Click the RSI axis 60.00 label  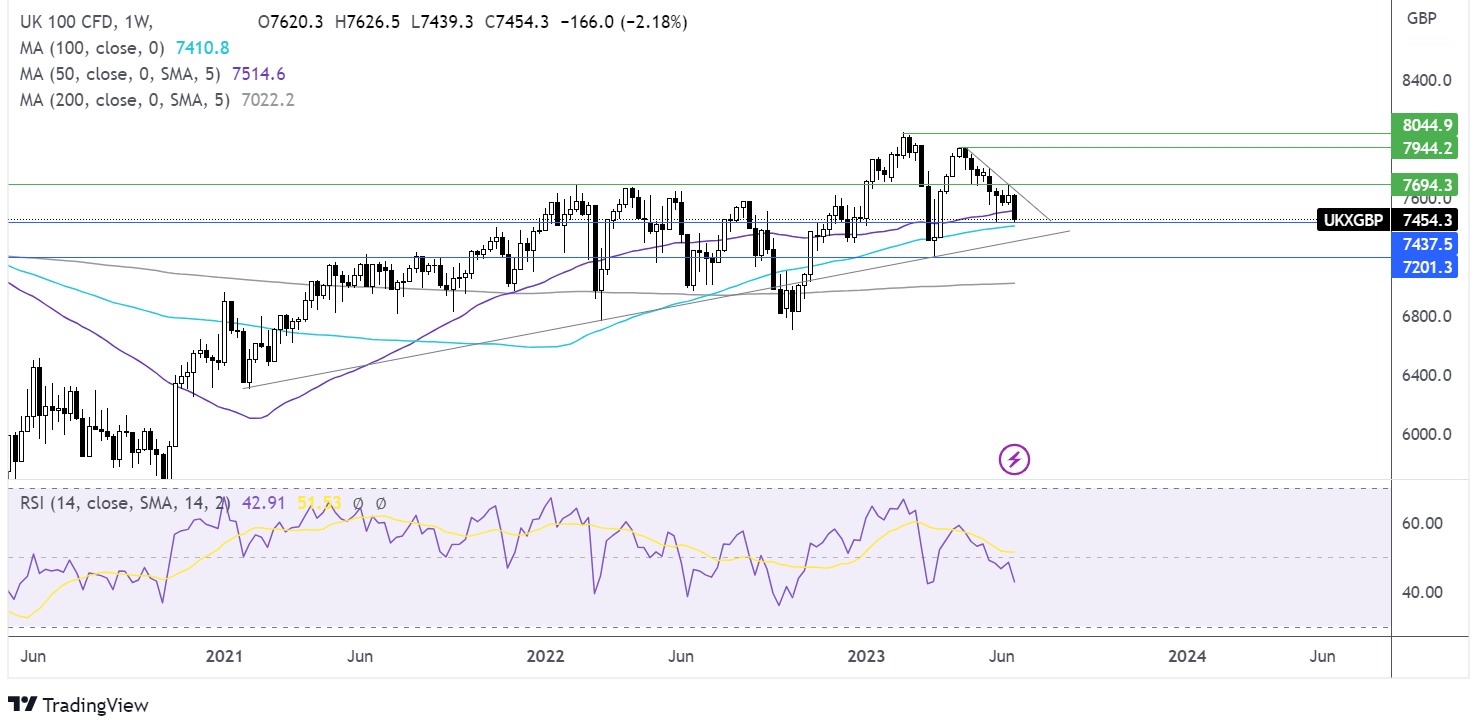(1421, 523)
